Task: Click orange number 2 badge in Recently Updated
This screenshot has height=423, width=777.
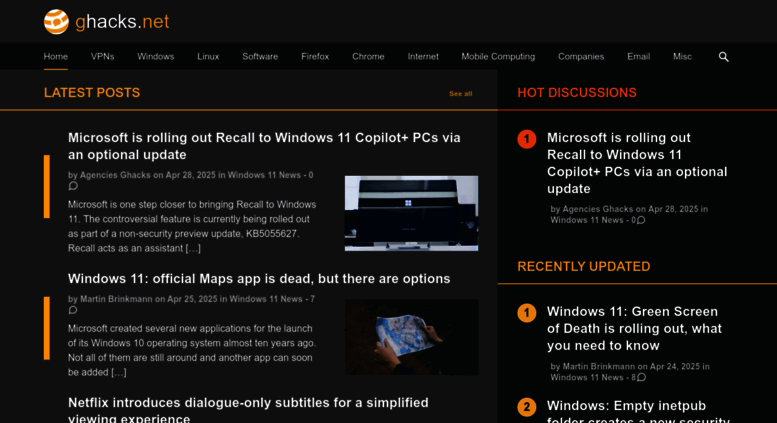Action: 527,407
